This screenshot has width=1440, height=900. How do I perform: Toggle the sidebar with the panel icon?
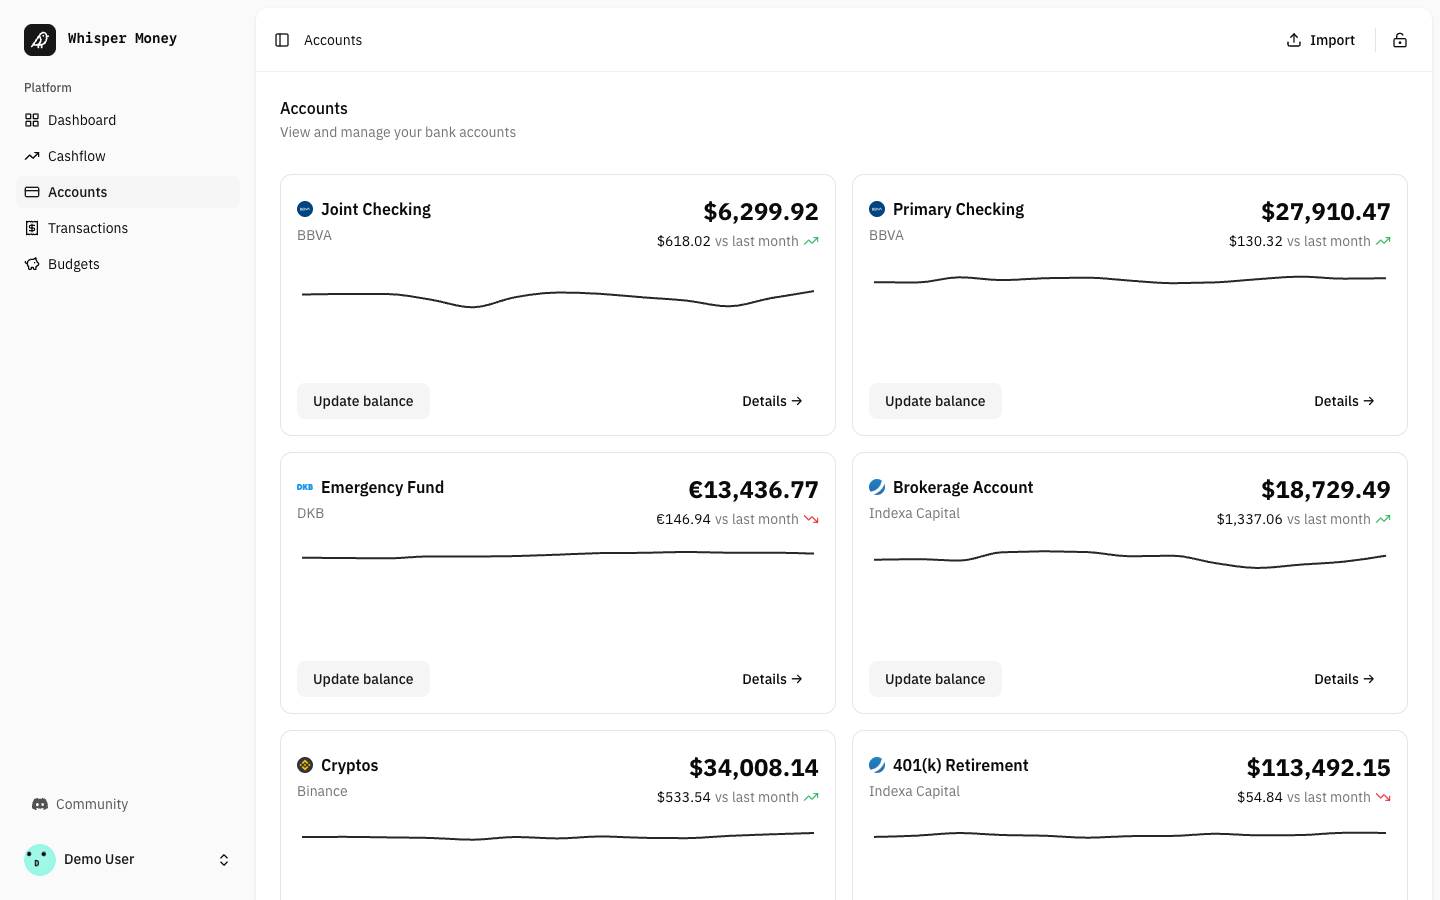point(282,40)
